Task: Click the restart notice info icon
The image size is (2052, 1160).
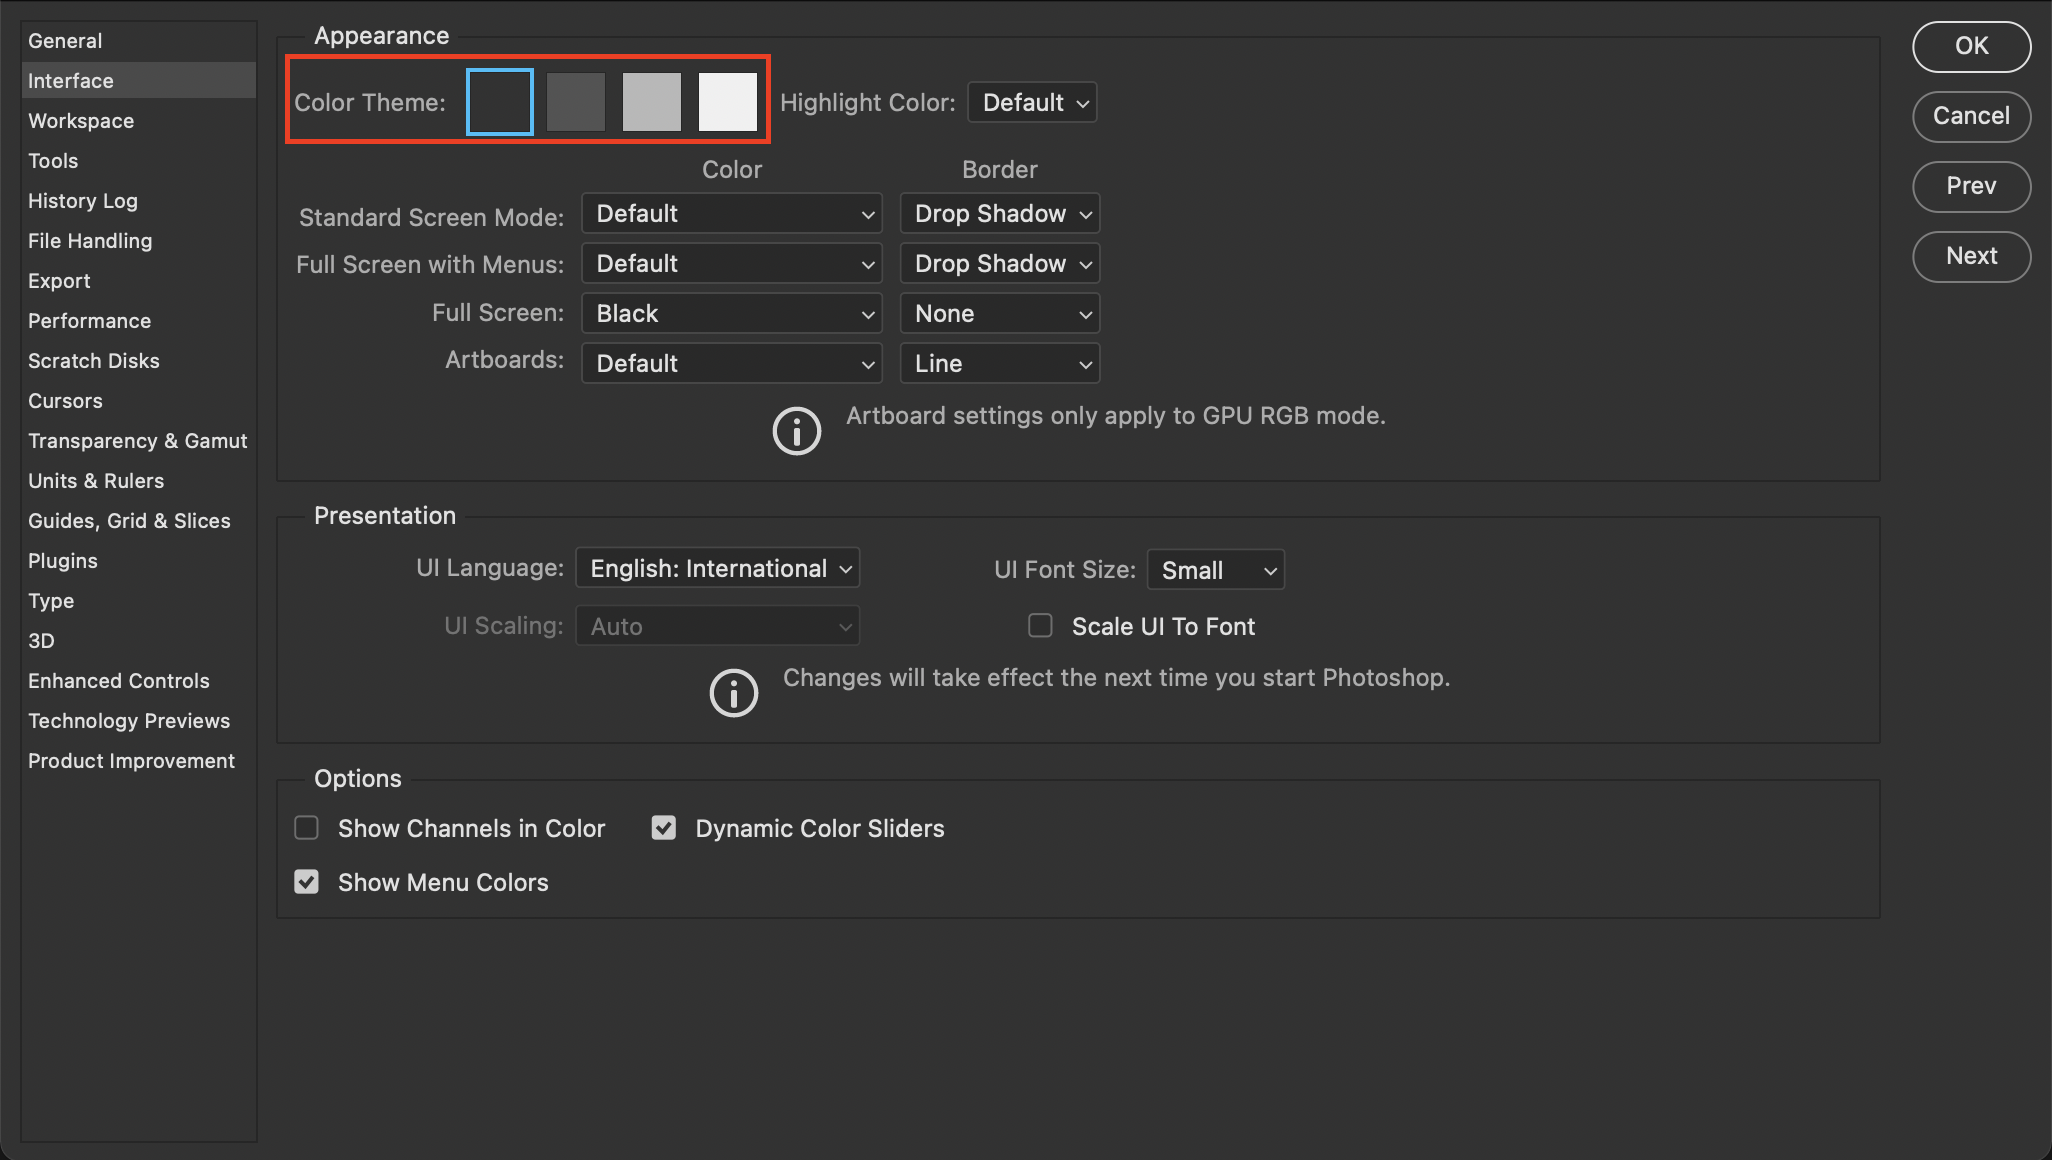Action: [733, 693]
